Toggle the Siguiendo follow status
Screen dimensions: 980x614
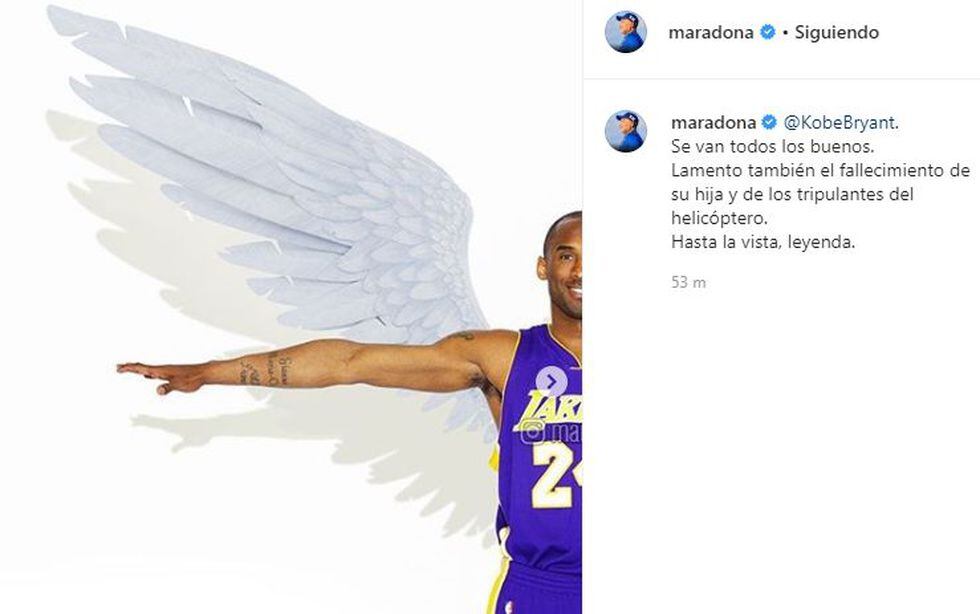coord(836,33)
